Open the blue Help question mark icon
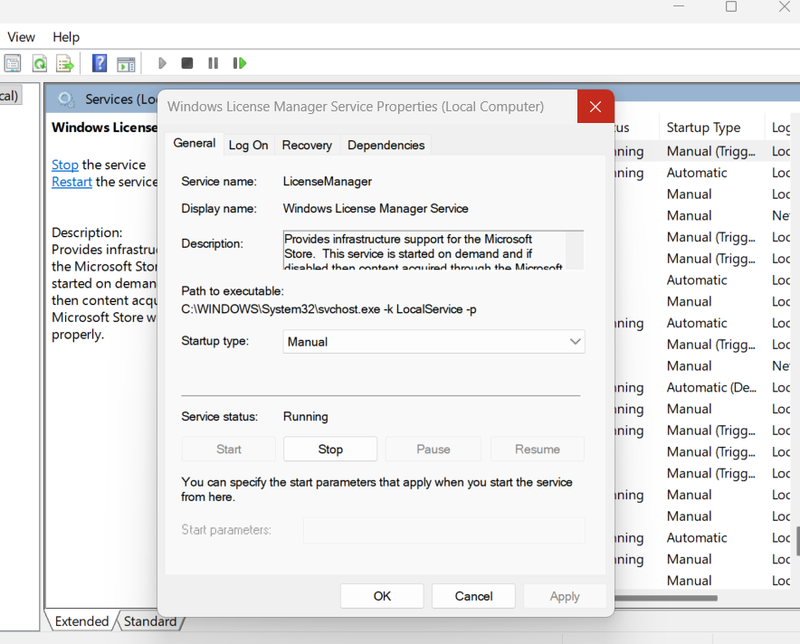Viewport: 800px width, 644px height. [x=99, y=63]
